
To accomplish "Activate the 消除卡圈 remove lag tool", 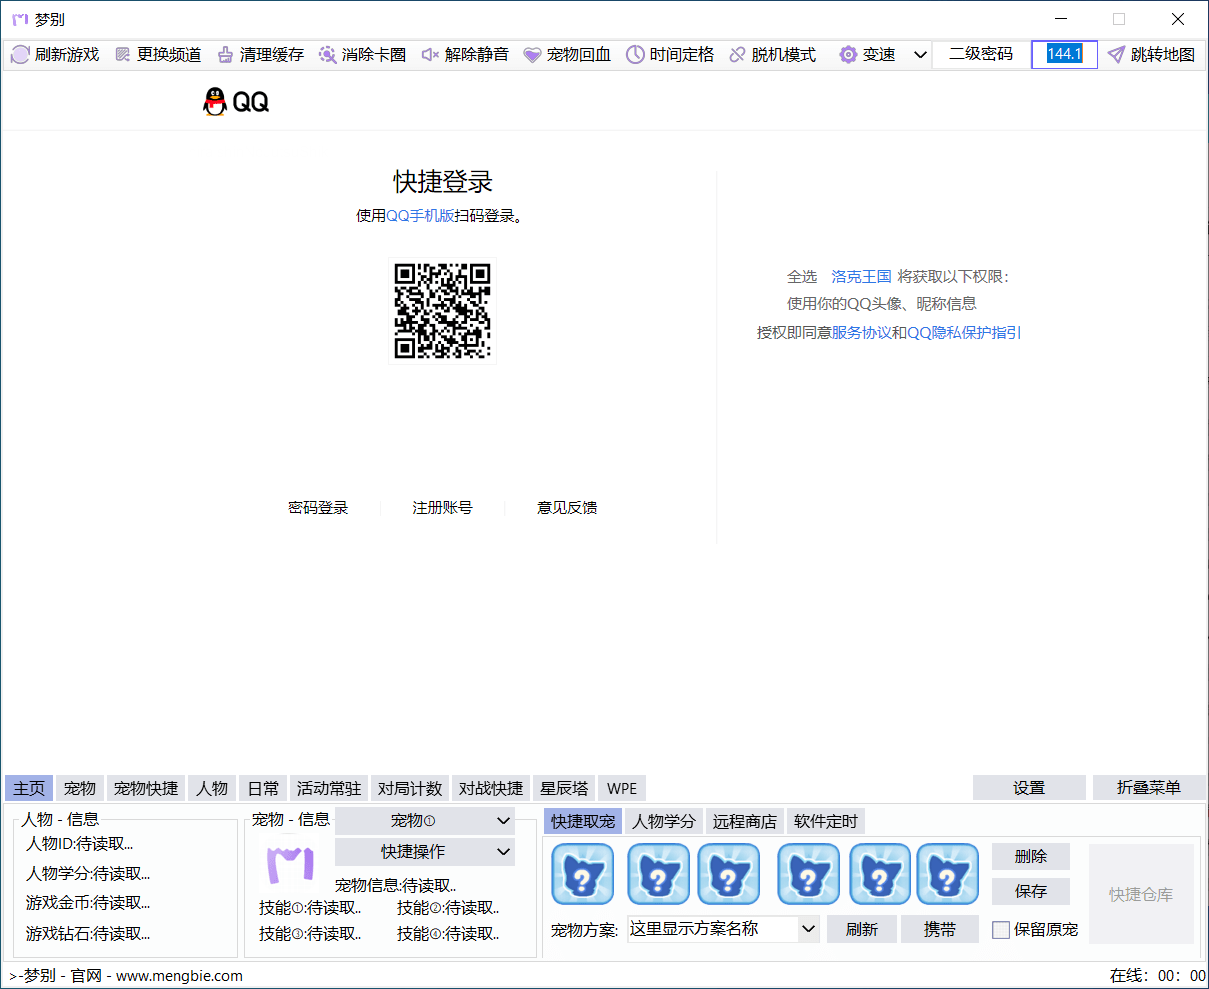I will point(327,54).
